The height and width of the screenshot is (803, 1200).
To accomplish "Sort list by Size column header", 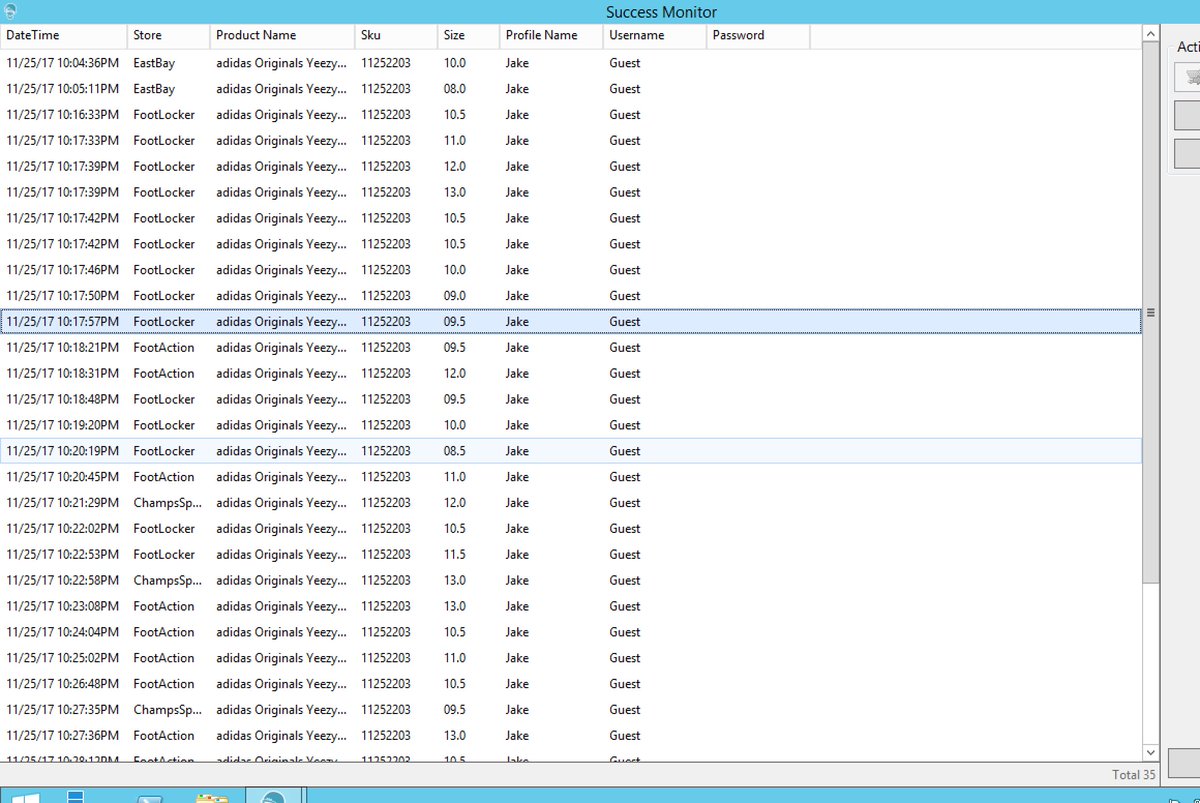I will click(469, 35).
